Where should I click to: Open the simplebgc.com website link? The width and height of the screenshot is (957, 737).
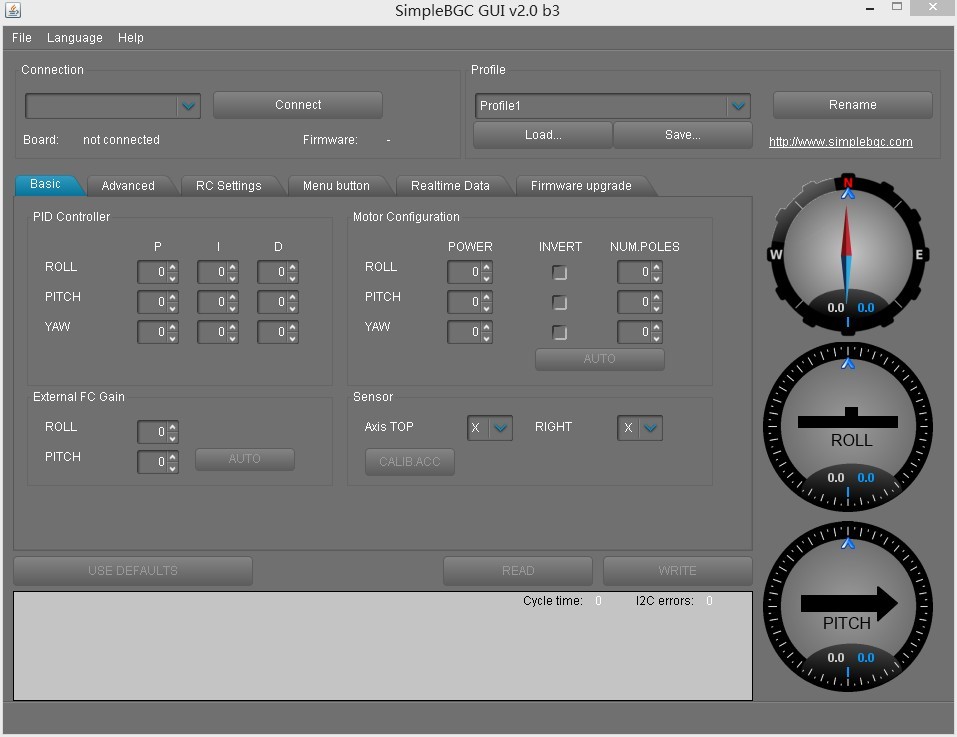[x=840, y=142]
